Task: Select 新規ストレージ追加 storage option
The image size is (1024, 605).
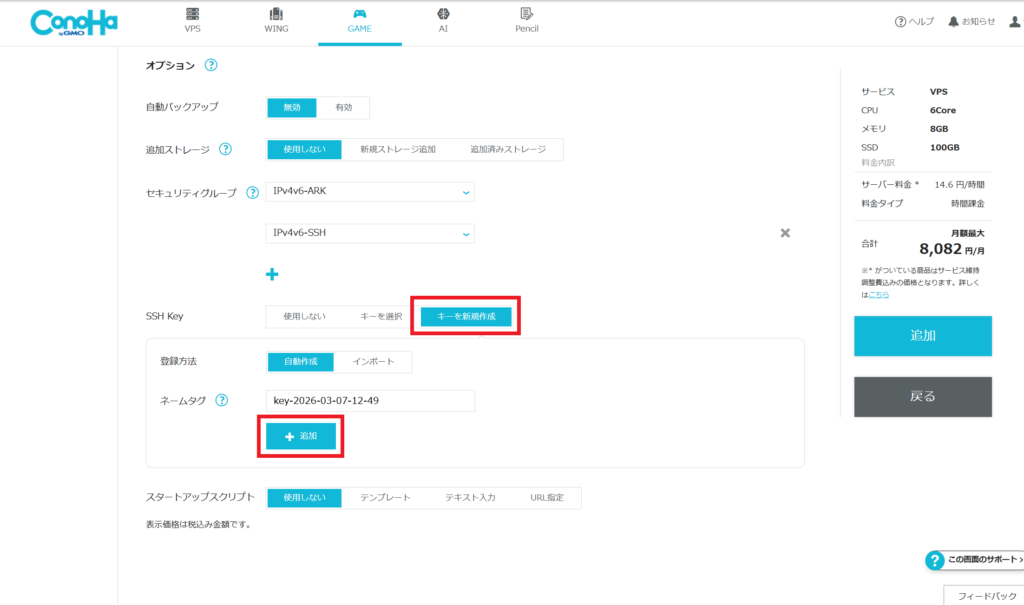Action: pos(398,149)
